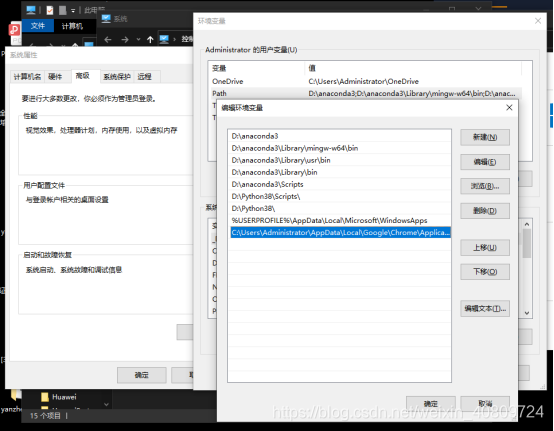Select D:\Python38\Scripts\ entry
This screenshot has width=554, height=431.
click(x=340, y=196)
